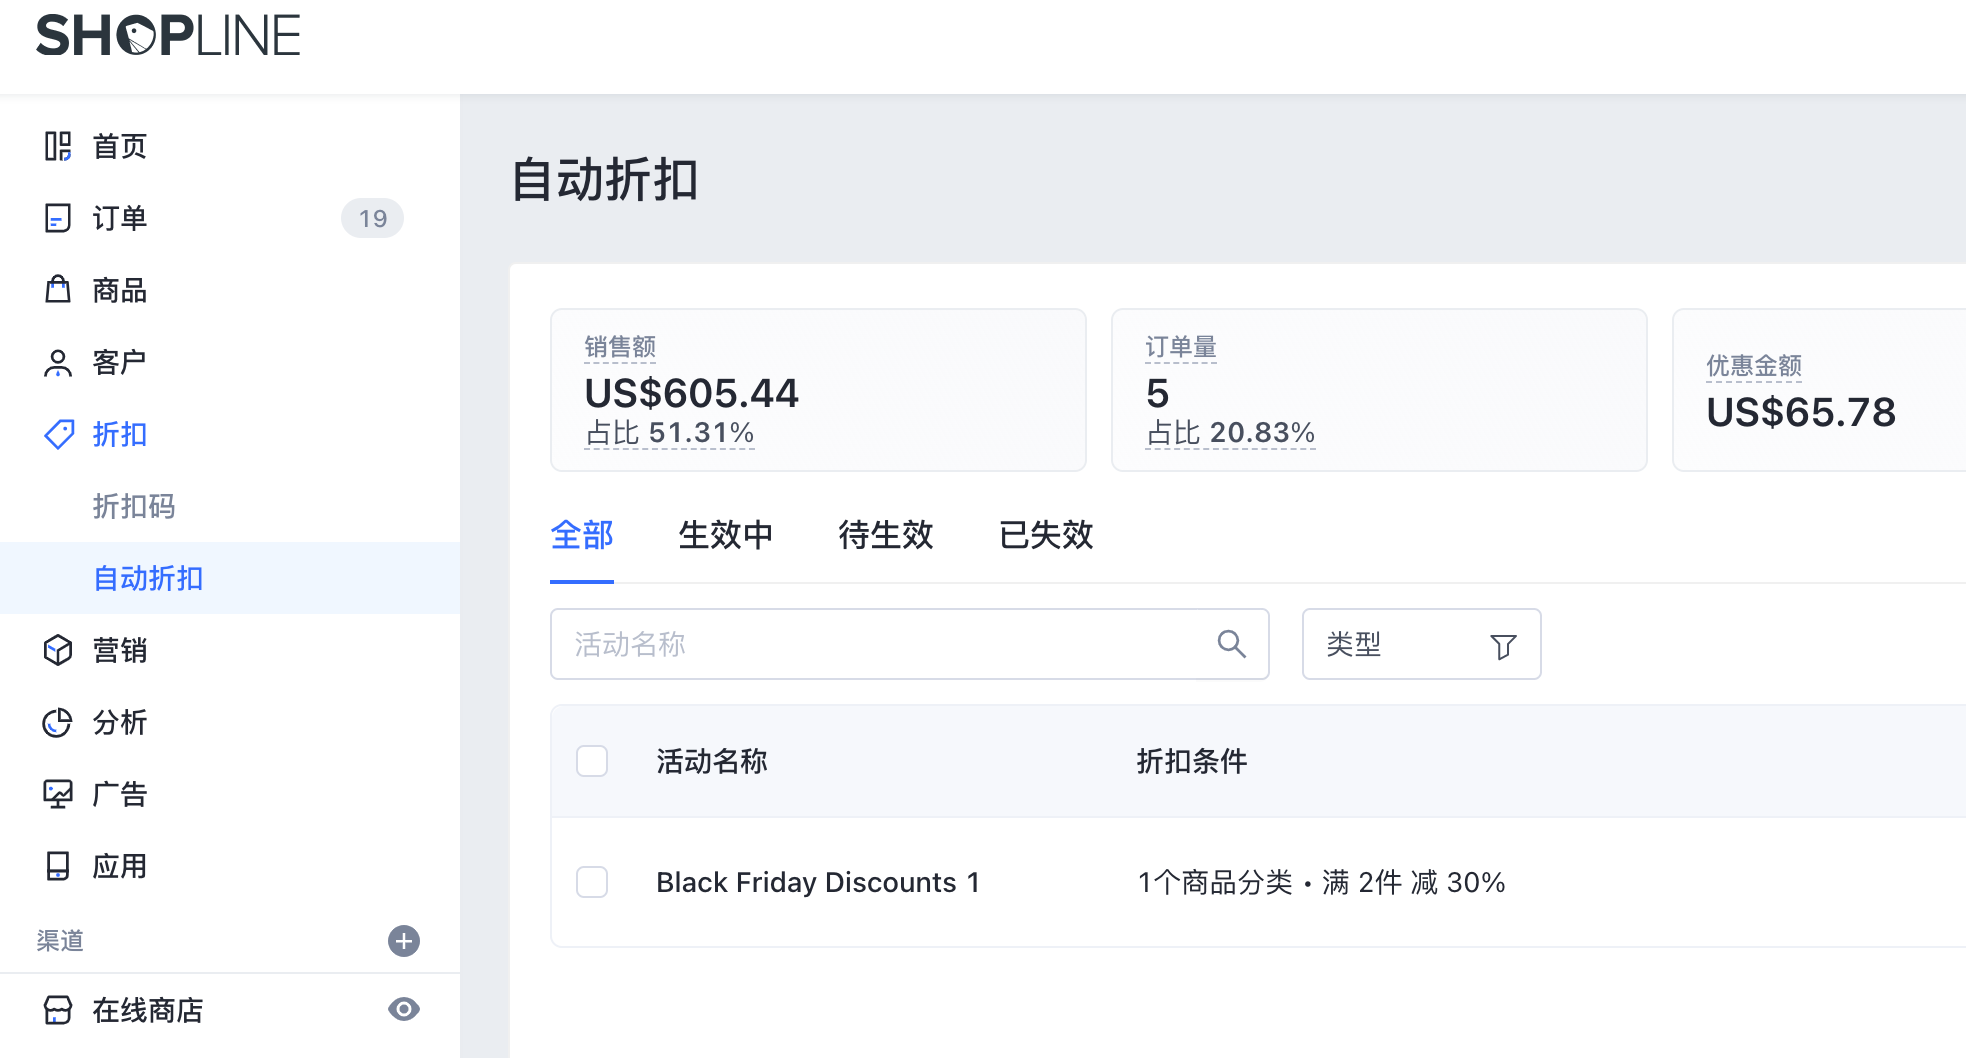Click the orders icon in sidebar

(58, 218)
